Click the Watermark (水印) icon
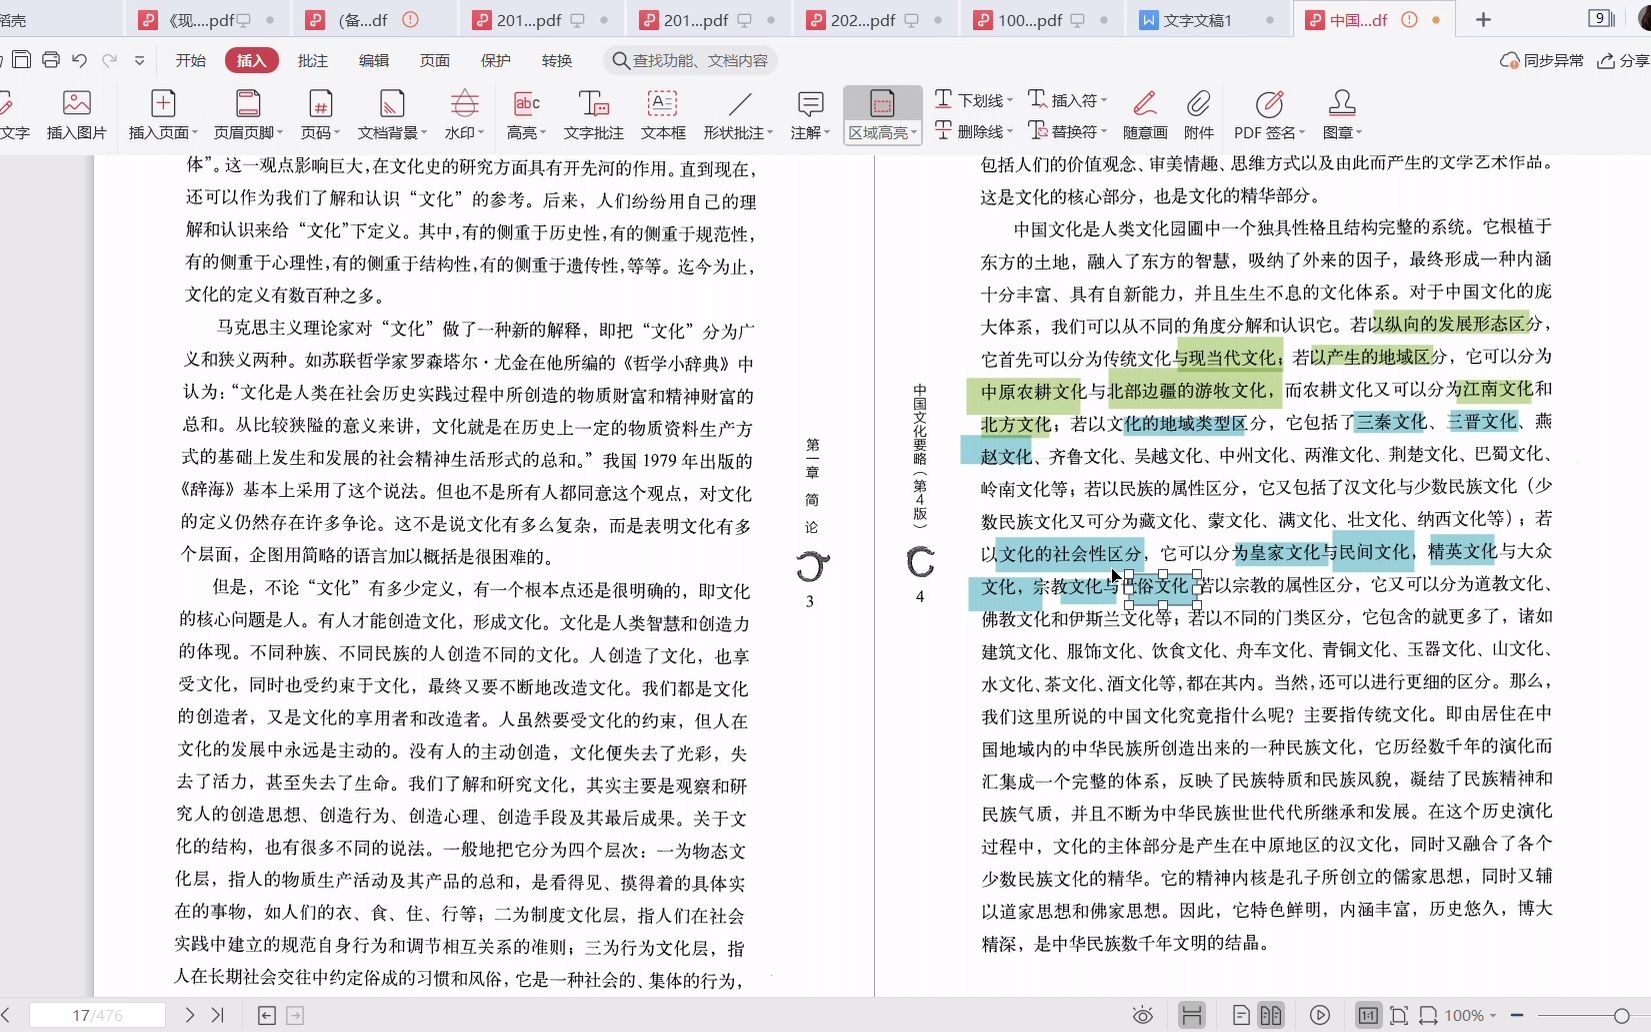Viewport: 1651px width, 1032px height. point(464,103)
